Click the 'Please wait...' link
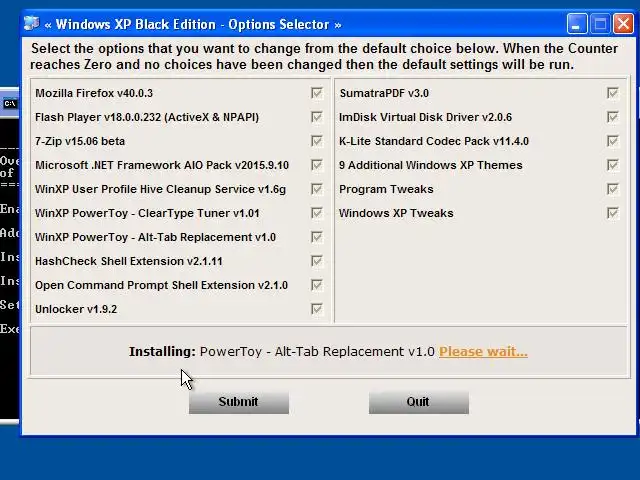Image resolution: width=640 pixels, height=480 pixels. point(483,352)
